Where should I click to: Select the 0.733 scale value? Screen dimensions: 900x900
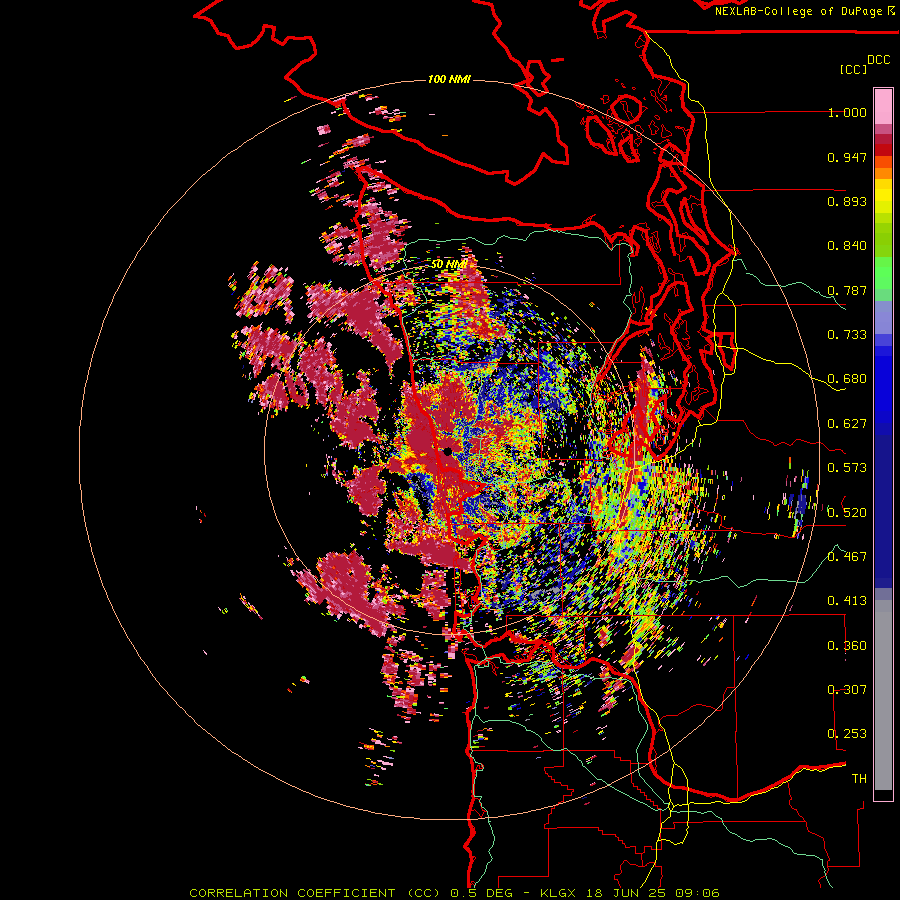(x=847, y=335)
